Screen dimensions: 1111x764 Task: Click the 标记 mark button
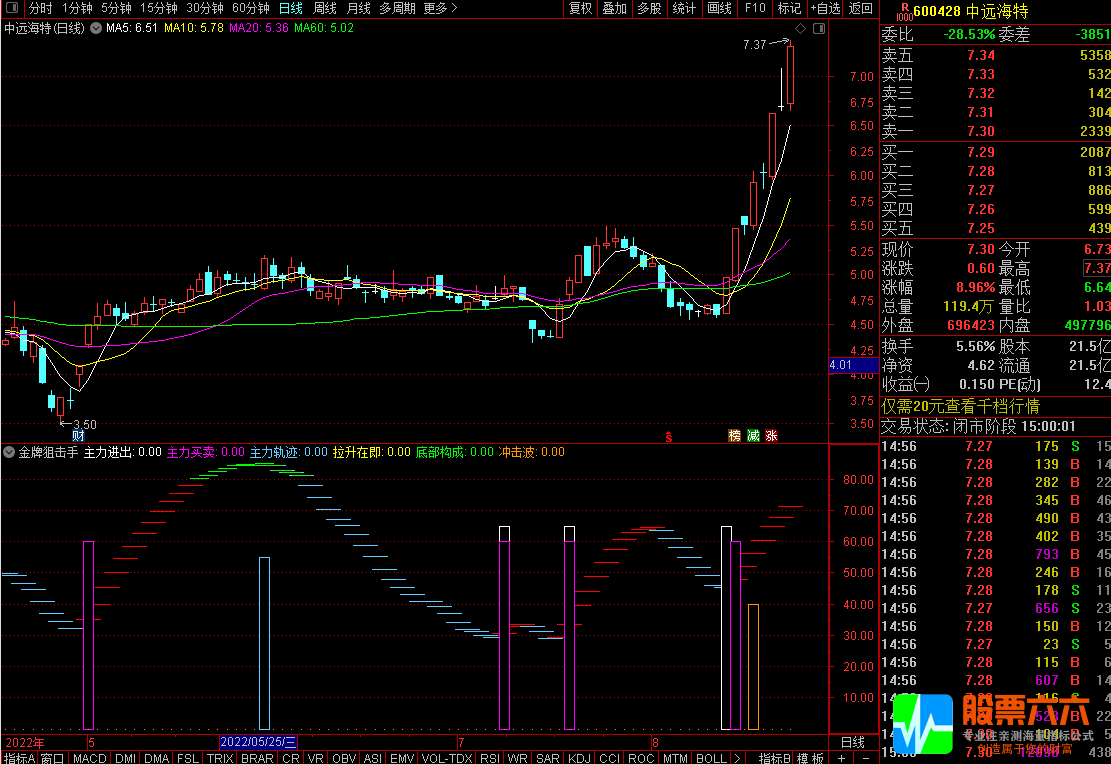click(x=789, y=8)
